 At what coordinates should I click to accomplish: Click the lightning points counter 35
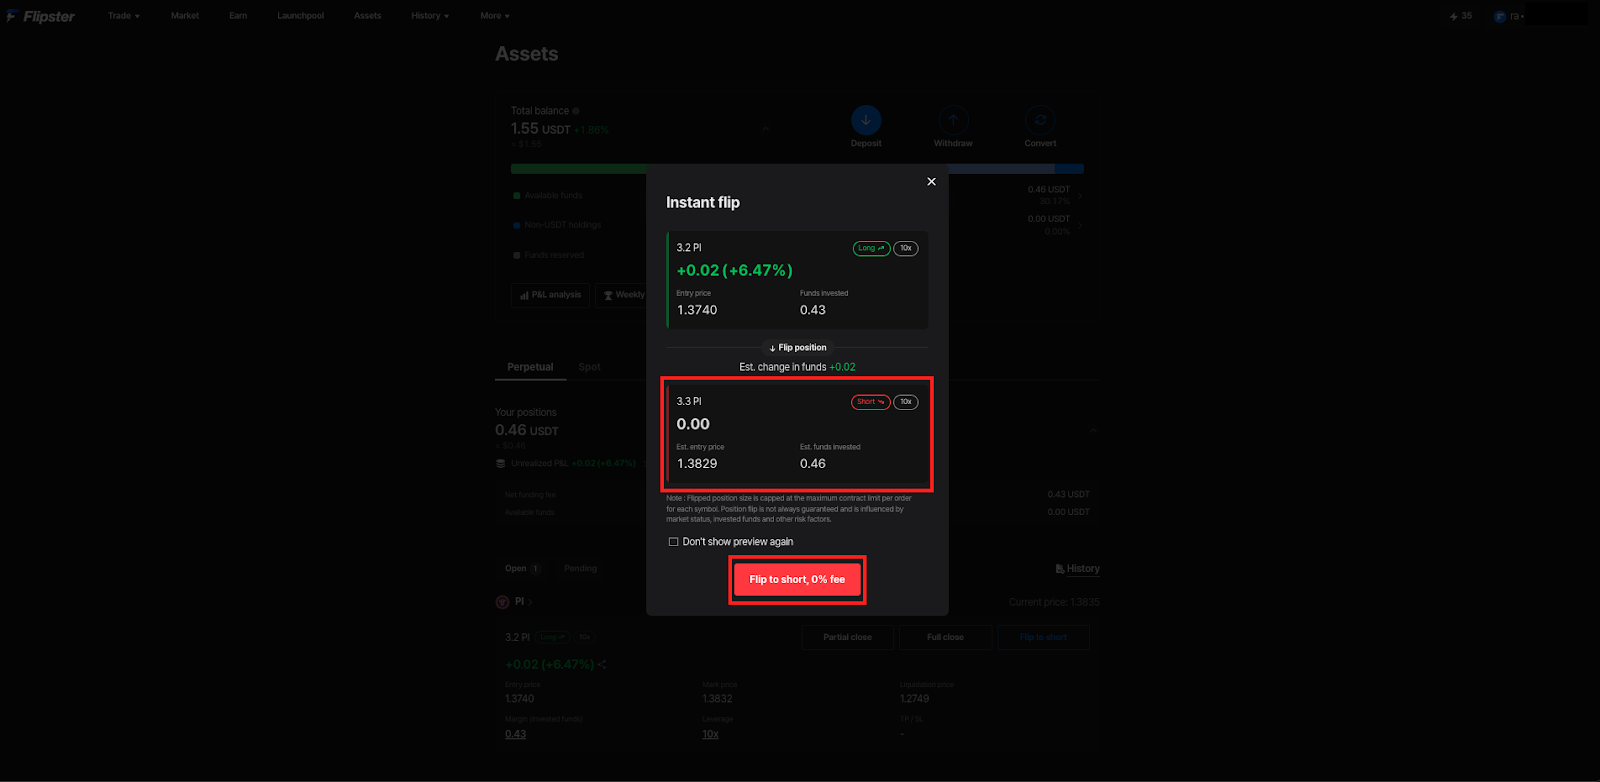pos(1461,16)
